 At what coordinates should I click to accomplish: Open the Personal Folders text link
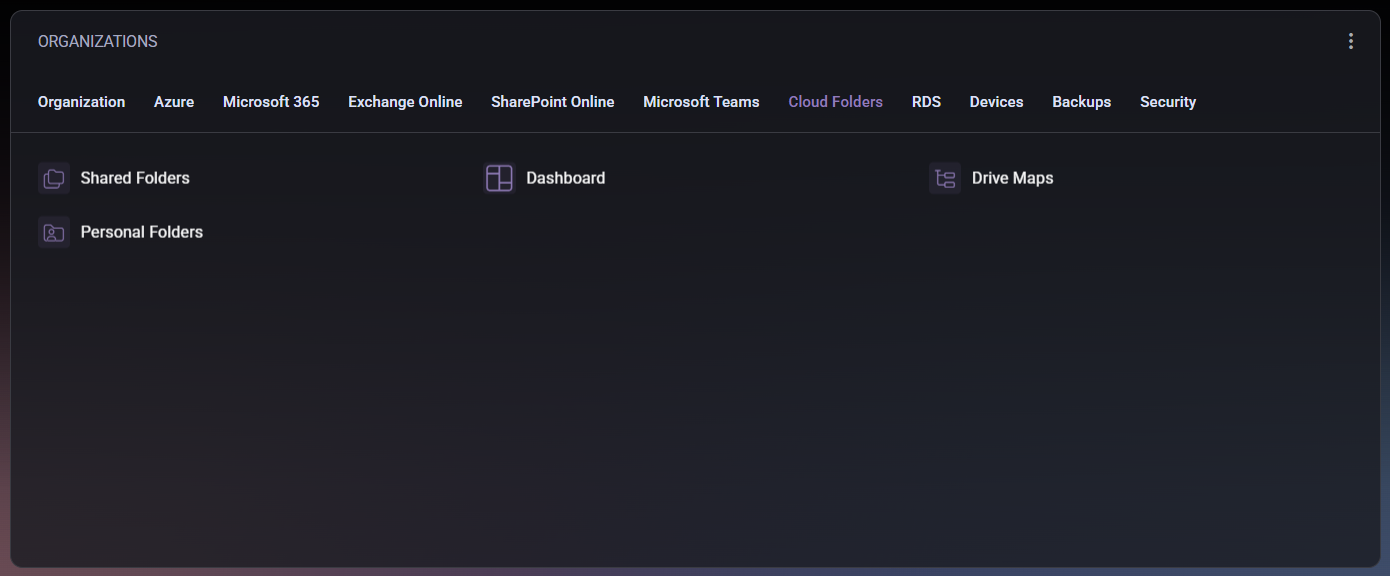141,232
